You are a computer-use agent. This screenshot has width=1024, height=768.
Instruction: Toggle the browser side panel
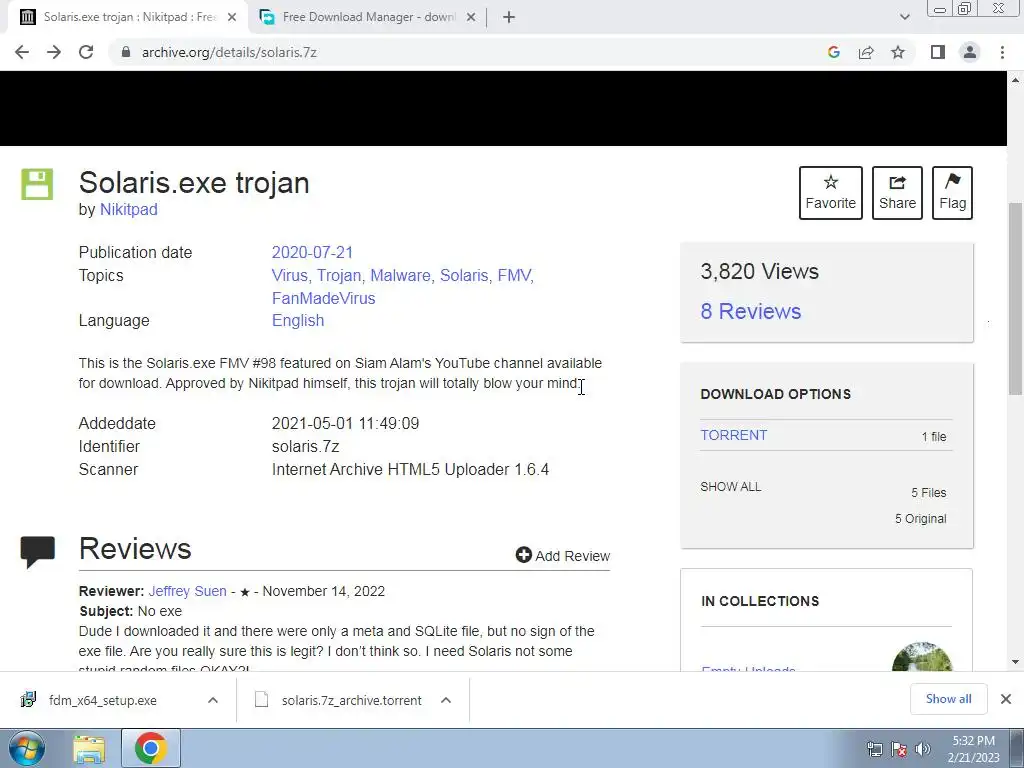click(938, 52)
